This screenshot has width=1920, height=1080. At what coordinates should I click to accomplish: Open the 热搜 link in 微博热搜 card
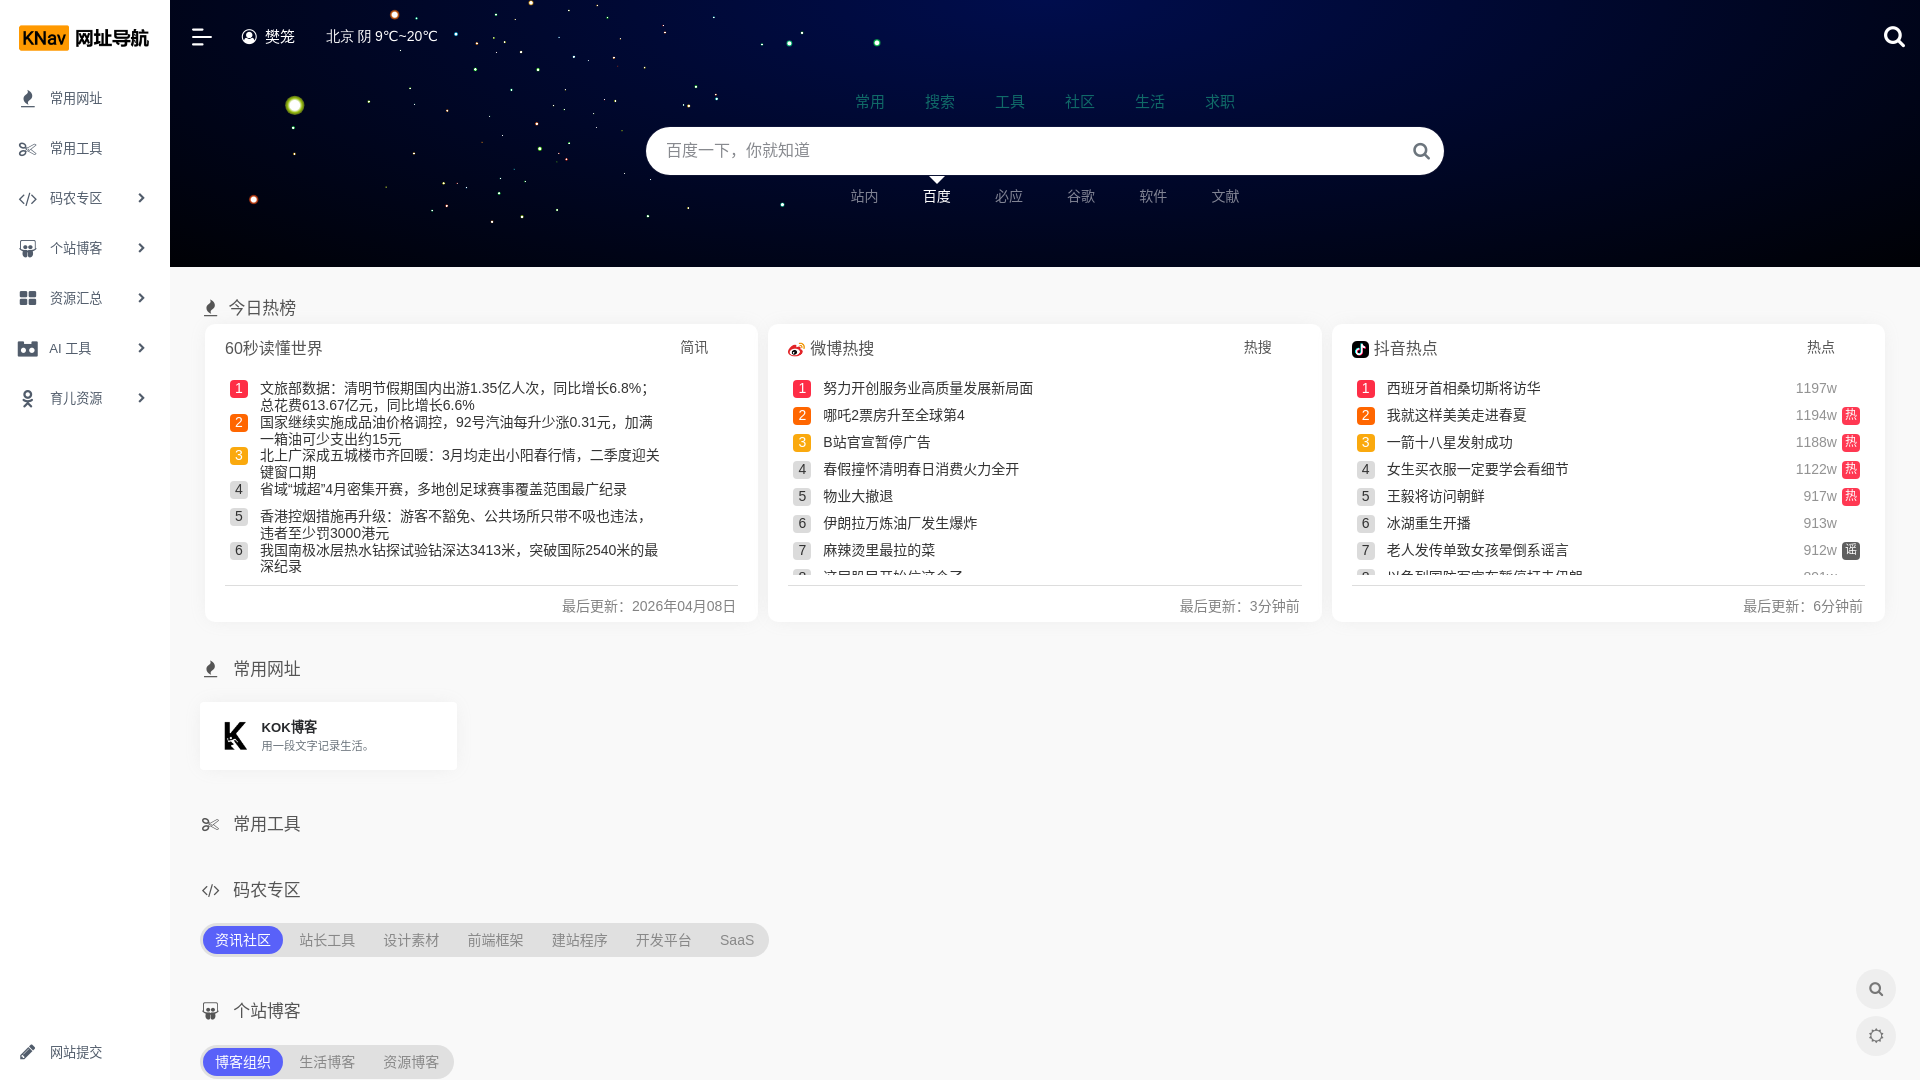click(1258, 347)
